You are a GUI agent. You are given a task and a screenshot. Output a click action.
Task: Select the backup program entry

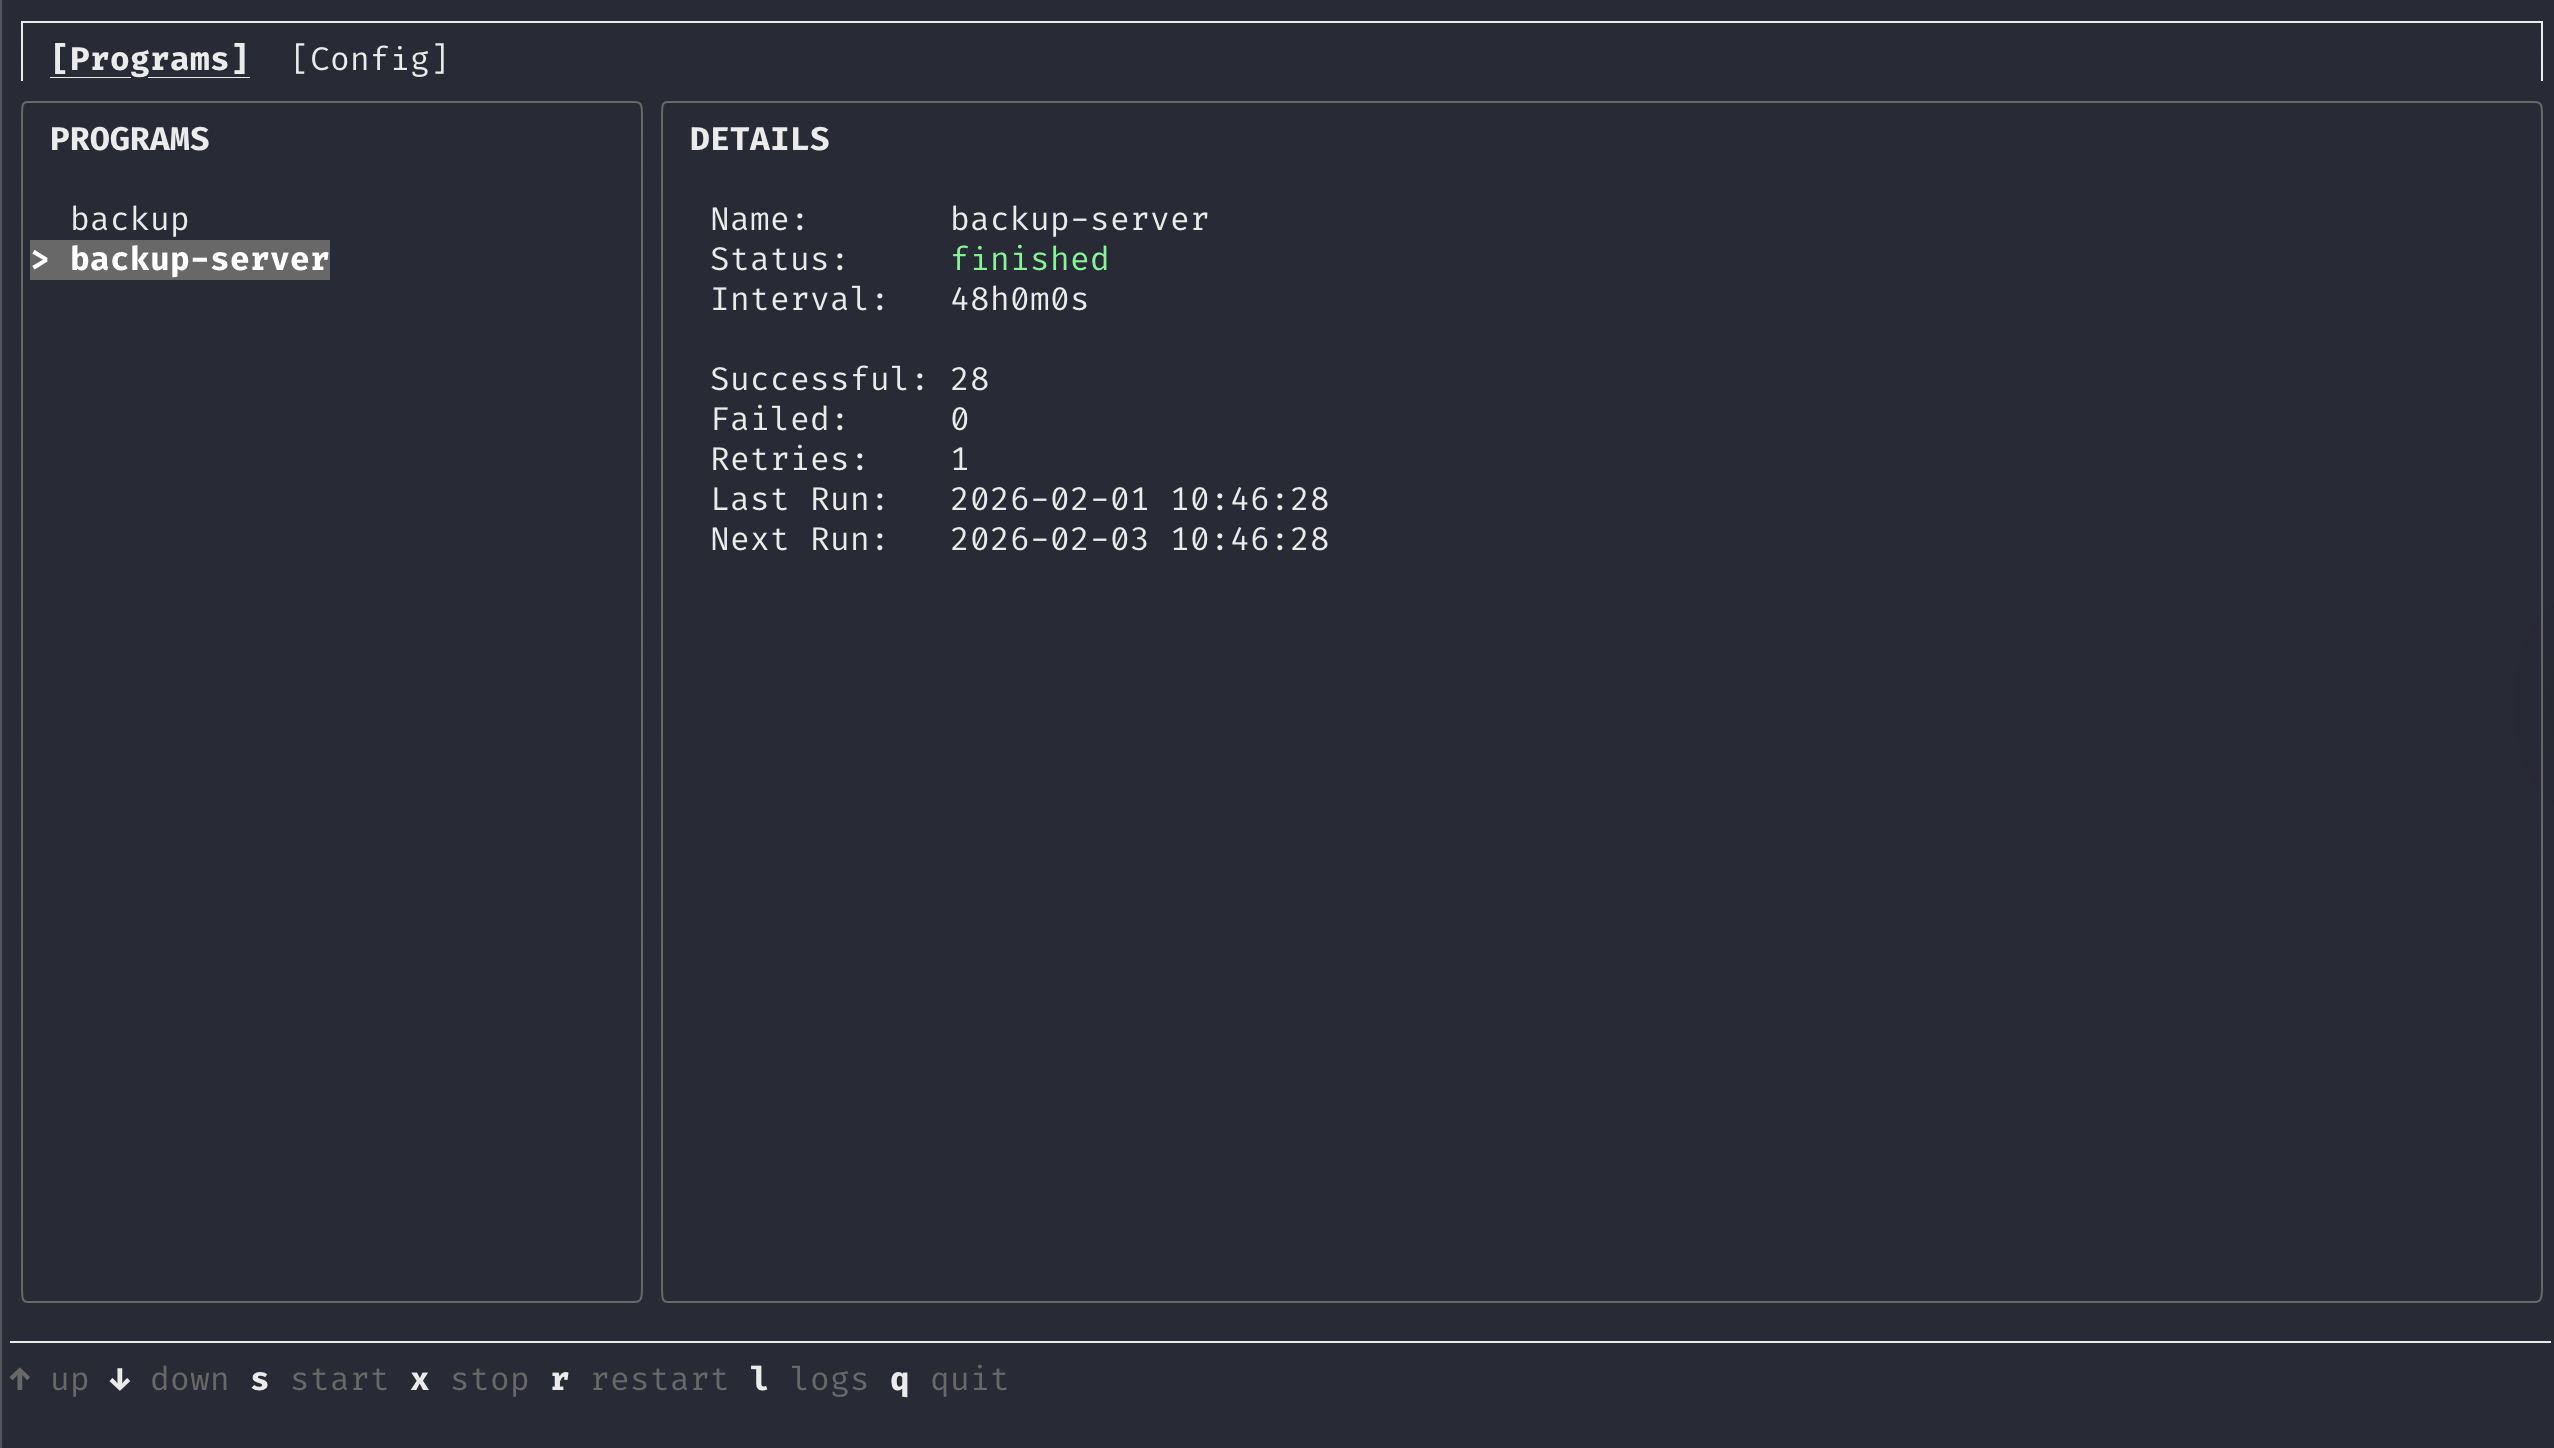129,219
